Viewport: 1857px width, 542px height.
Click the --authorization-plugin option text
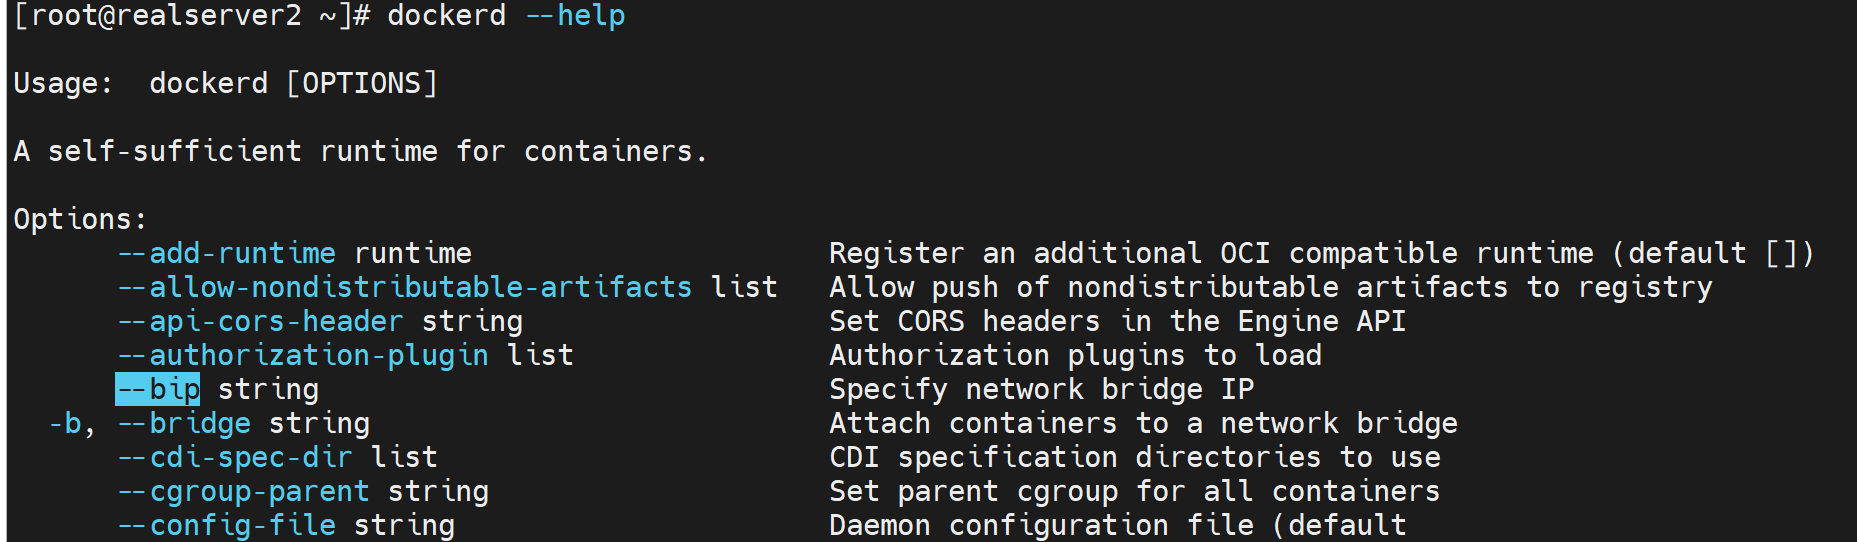(303, 355)
